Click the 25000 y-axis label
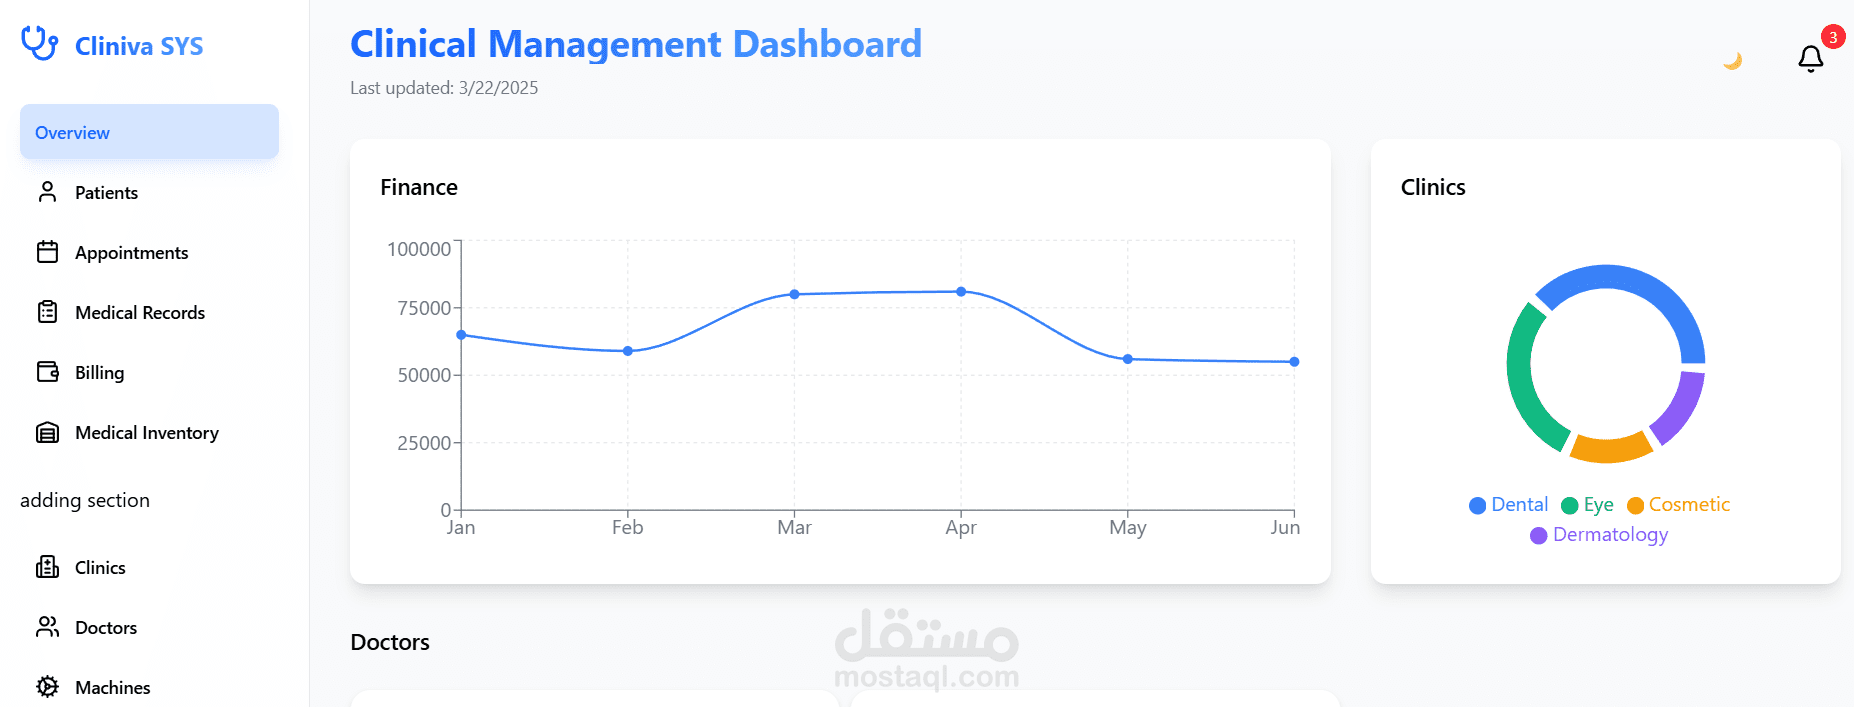This screenshot has height=707, width=1854. (x=424, y=443)
